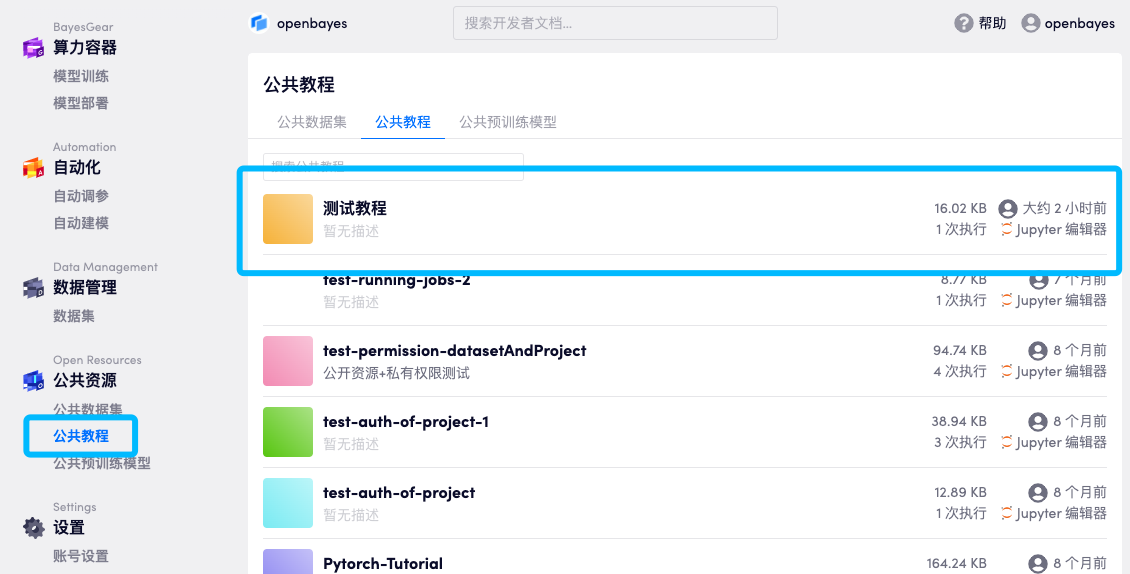Screen dimensions: 1130x574
Task: Click the cyan test-auth-of-project thumbnail
Action: [x=288, y=503]
